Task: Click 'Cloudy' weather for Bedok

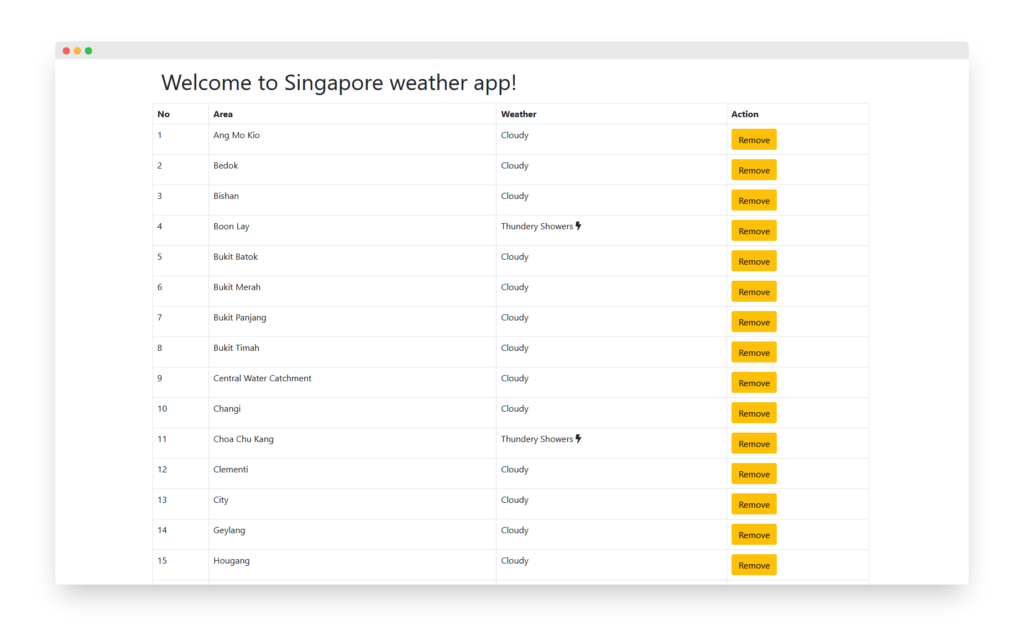Action: pyautogui.click(x=515, y=166)
